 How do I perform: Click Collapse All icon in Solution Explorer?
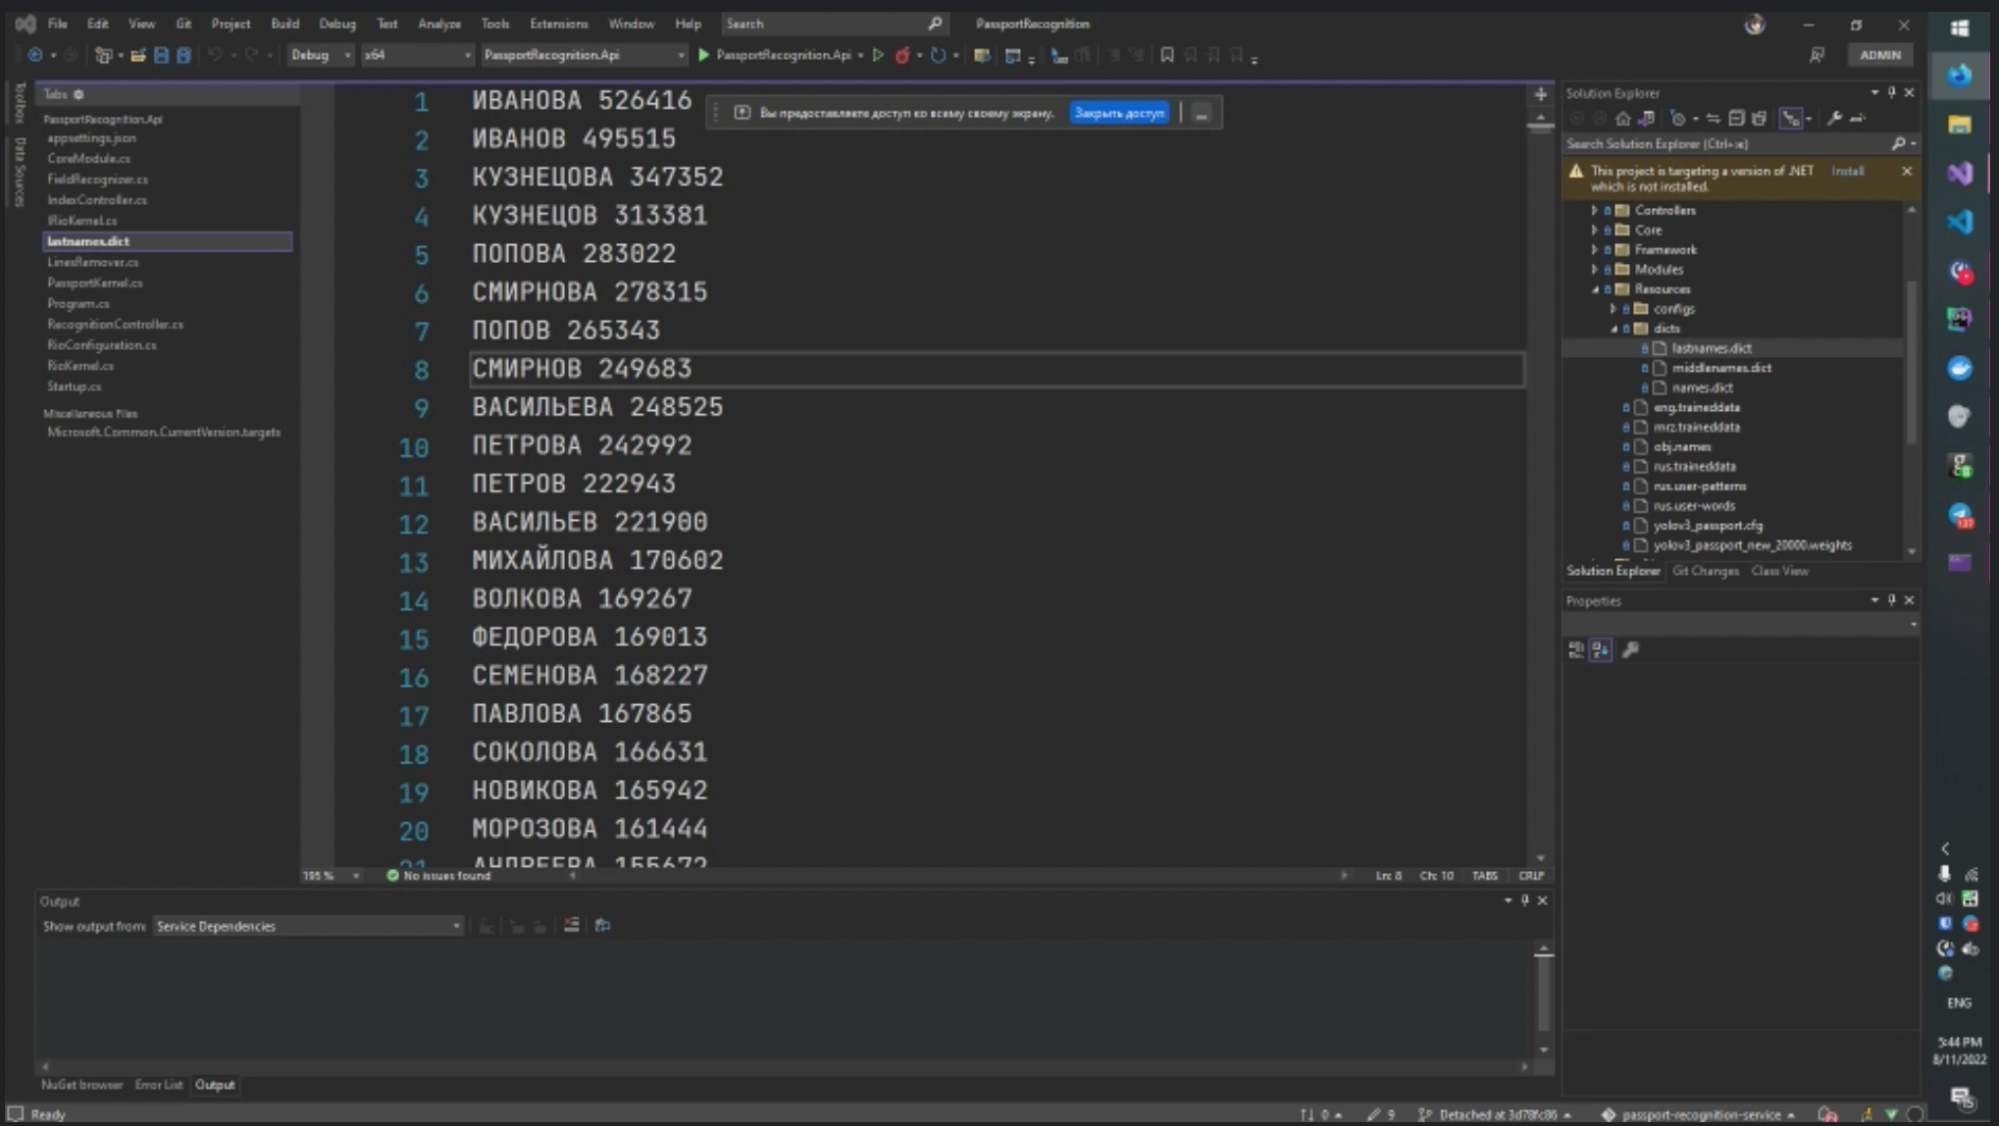[1736, 118]
